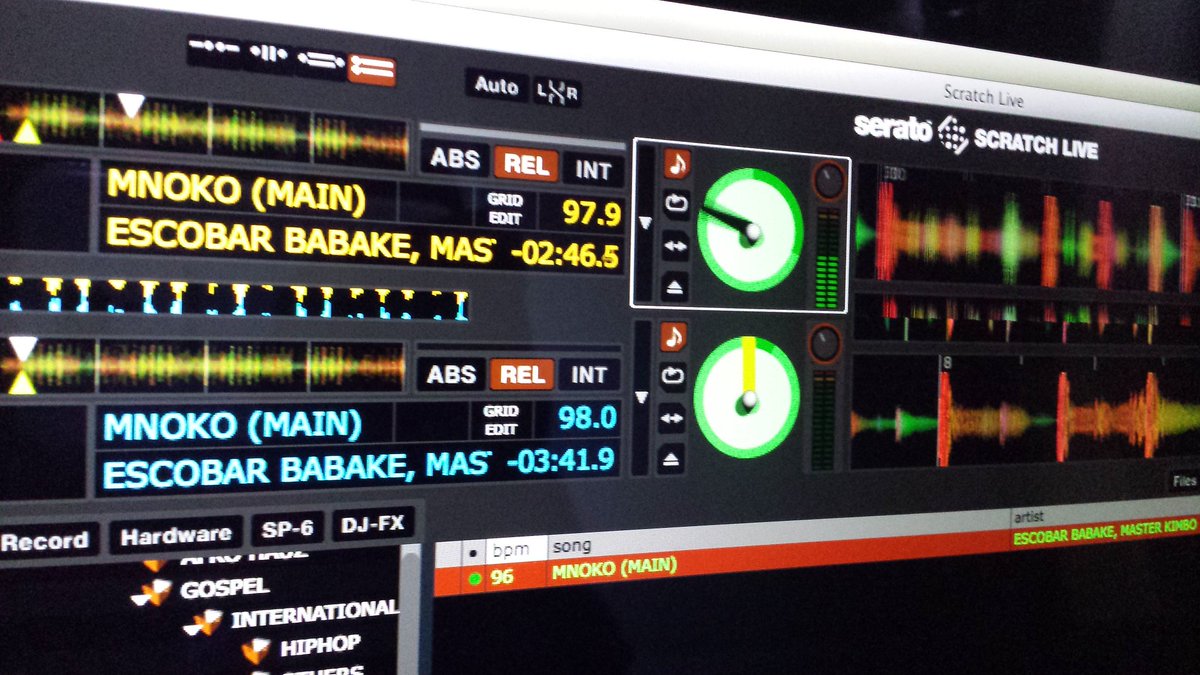This screenshot has width=1200, height=675.
Task: Set bottom deck to INT mode
Action: [x=588, y=376]
